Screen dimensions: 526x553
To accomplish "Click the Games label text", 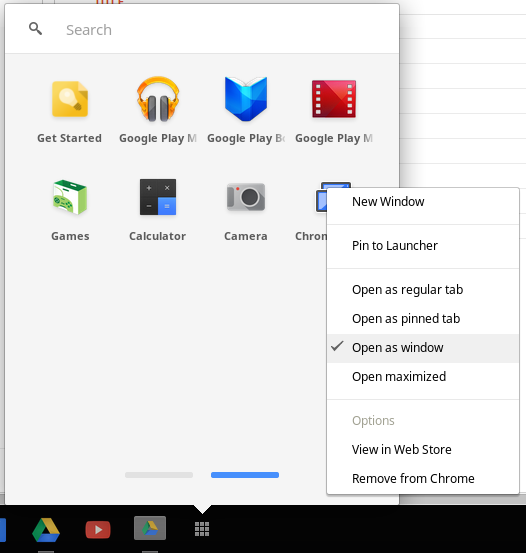I will (70, 236).
